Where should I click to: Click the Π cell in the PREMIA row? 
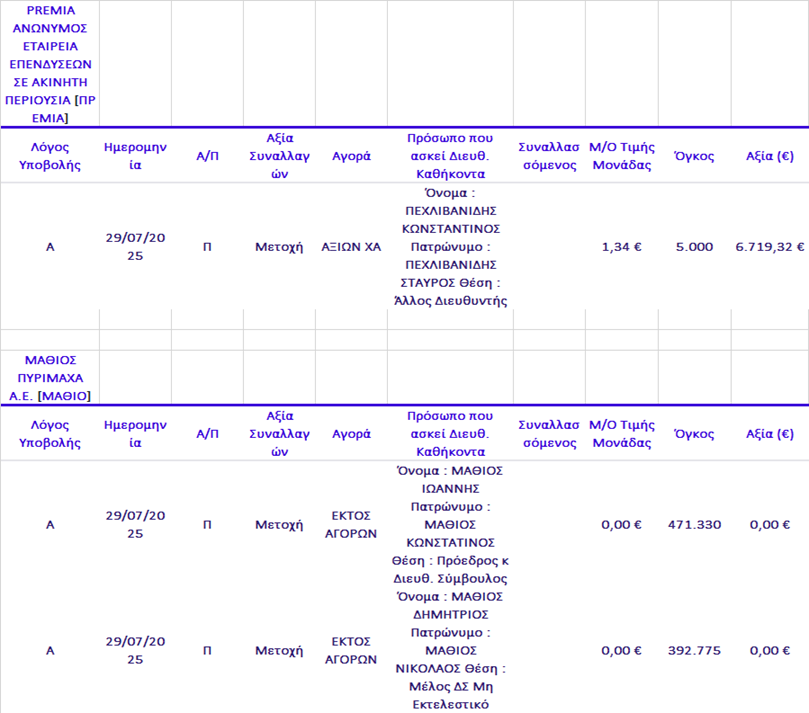coord(207,247)
